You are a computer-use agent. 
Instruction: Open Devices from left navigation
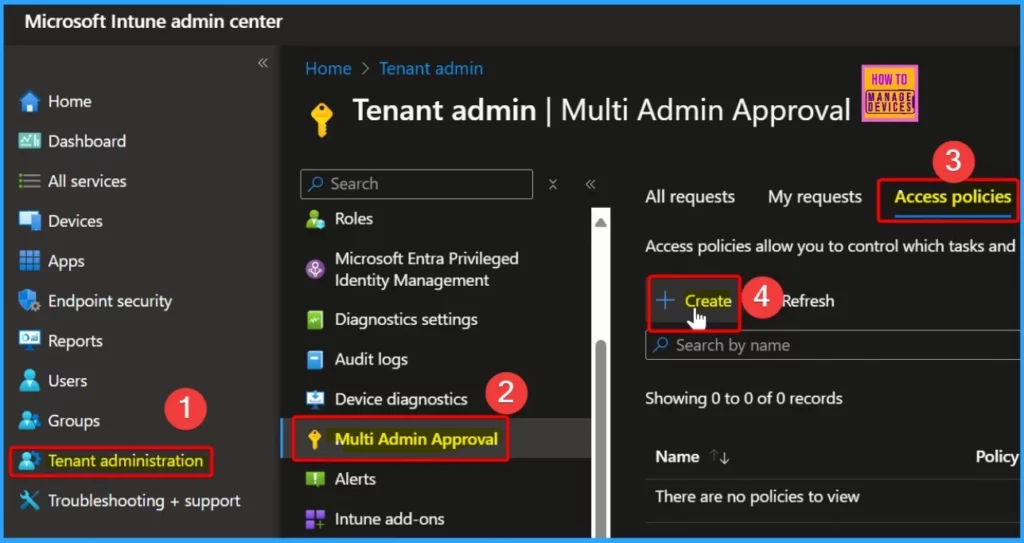[75, 221]
